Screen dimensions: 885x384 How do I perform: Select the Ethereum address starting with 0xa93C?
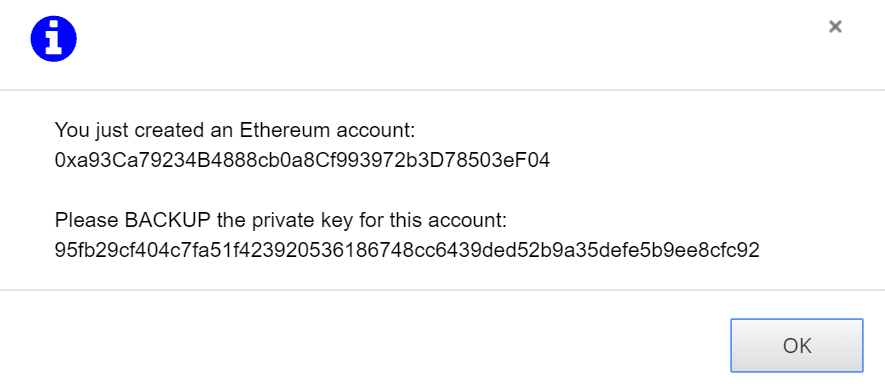(x=302, y=161)
